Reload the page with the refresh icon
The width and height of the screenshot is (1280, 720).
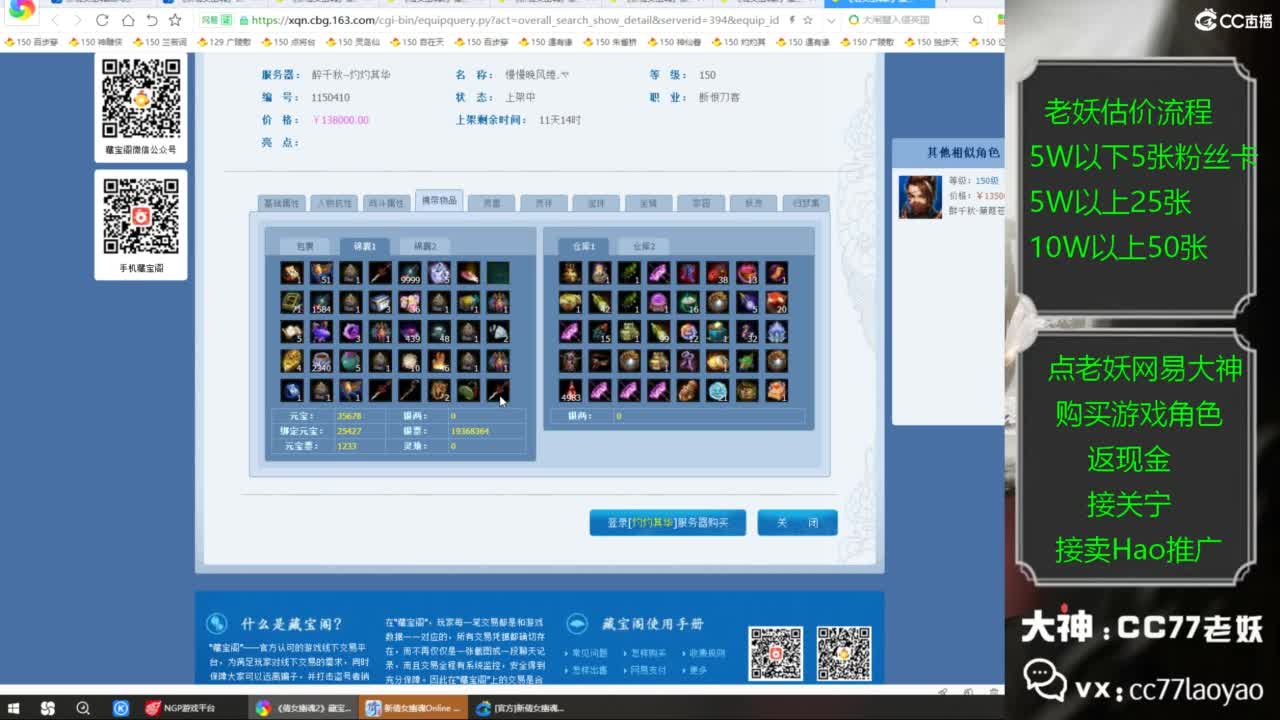[102, 20]
